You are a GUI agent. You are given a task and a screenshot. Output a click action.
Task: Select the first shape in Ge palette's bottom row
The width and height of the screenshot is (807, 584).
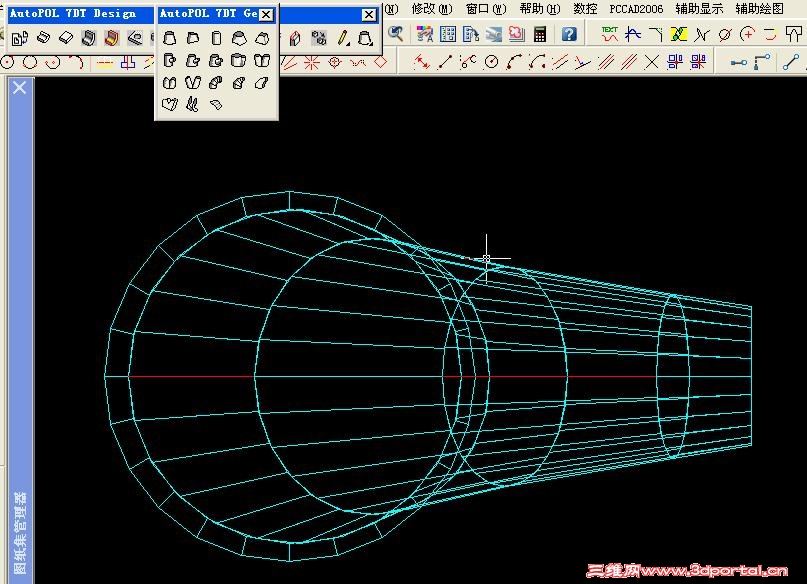[x=169, y=104]
